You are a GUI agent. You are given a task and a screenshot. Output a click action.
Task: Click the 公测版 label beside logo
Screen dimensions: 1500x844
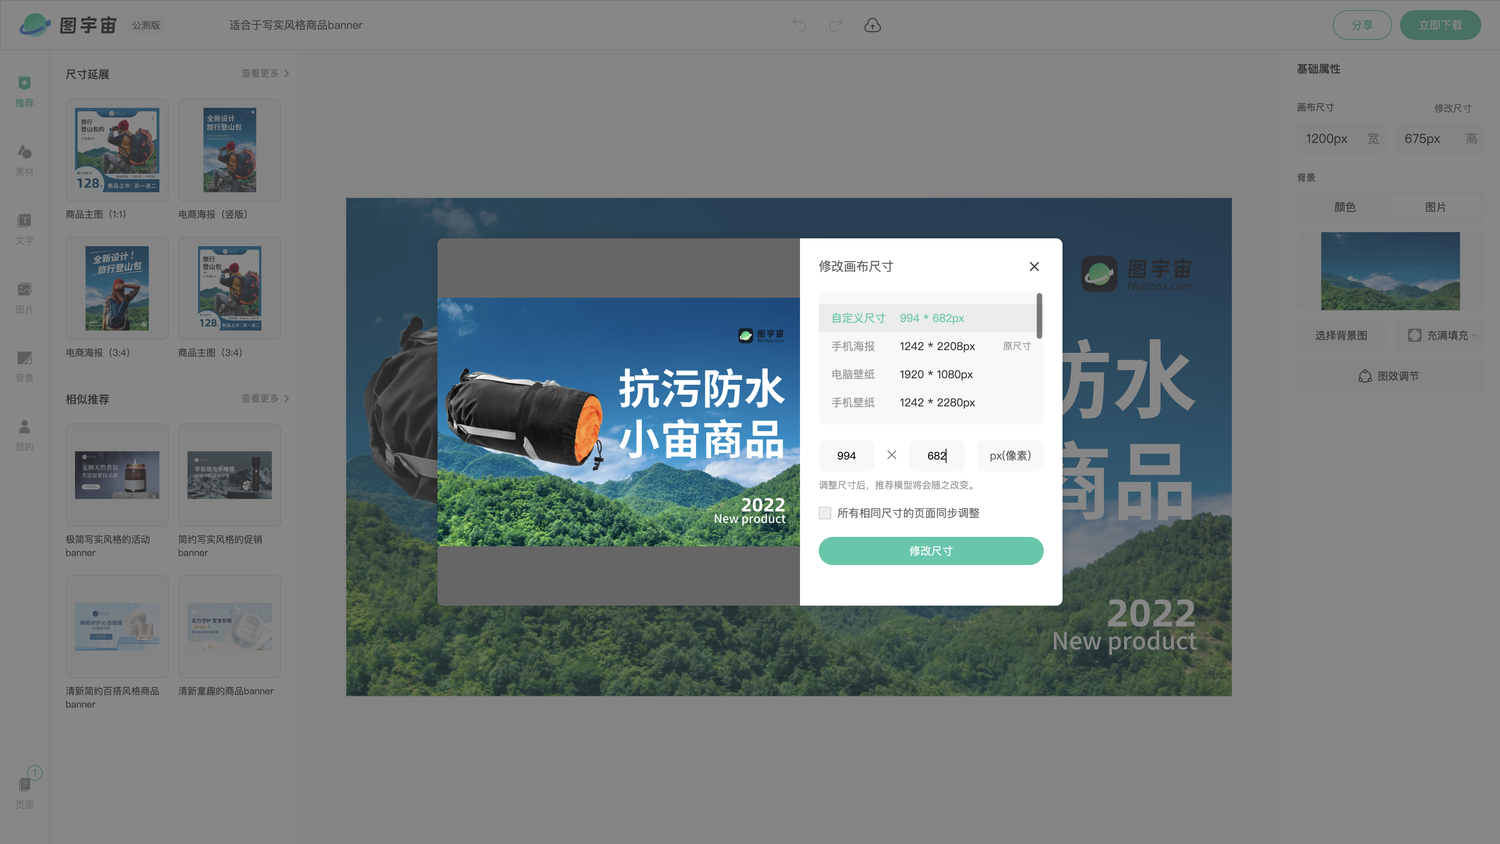point(146,25)
